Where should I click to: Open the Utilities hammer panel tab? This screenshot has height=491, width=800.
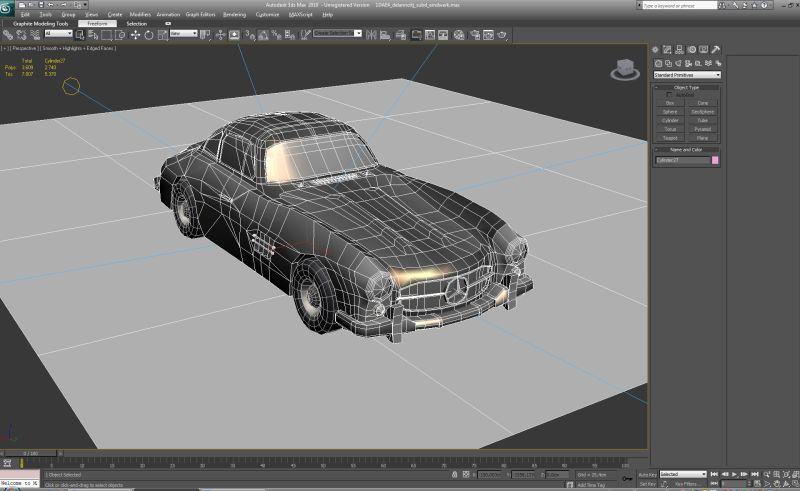pos(715,50)
